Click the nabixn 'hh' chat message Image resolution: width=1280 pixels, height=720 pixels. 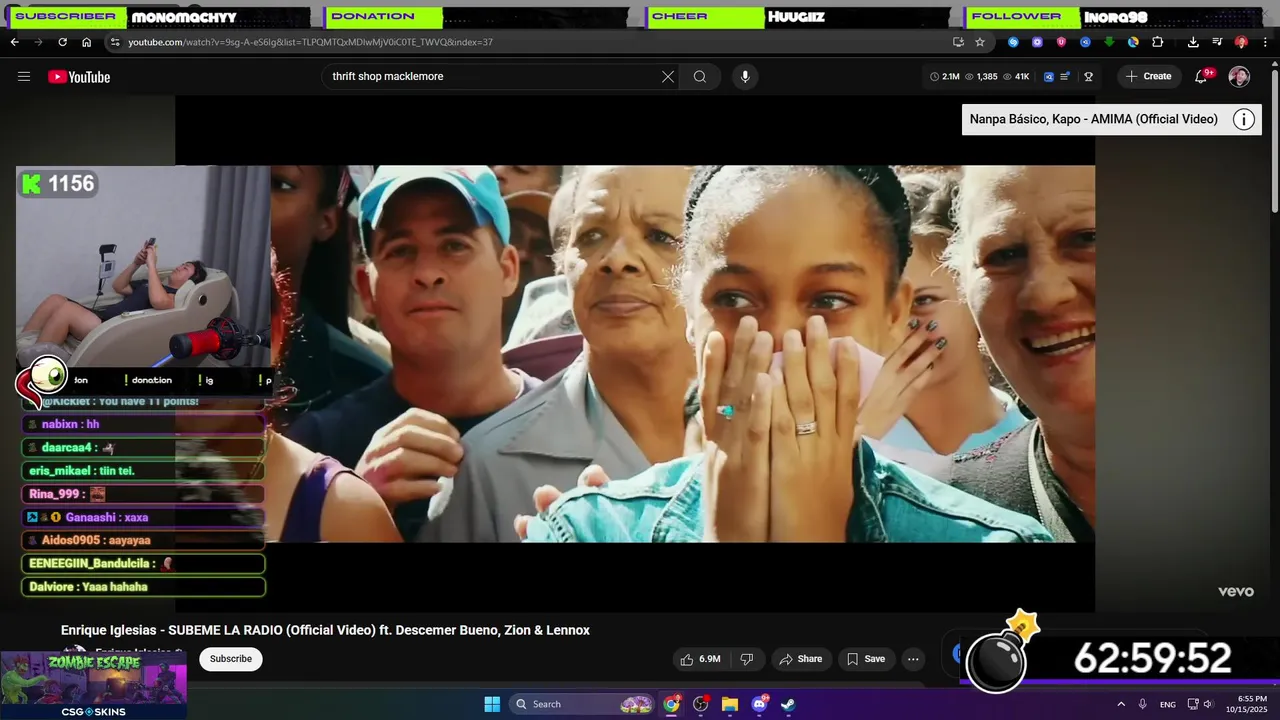tap(143, 424)
